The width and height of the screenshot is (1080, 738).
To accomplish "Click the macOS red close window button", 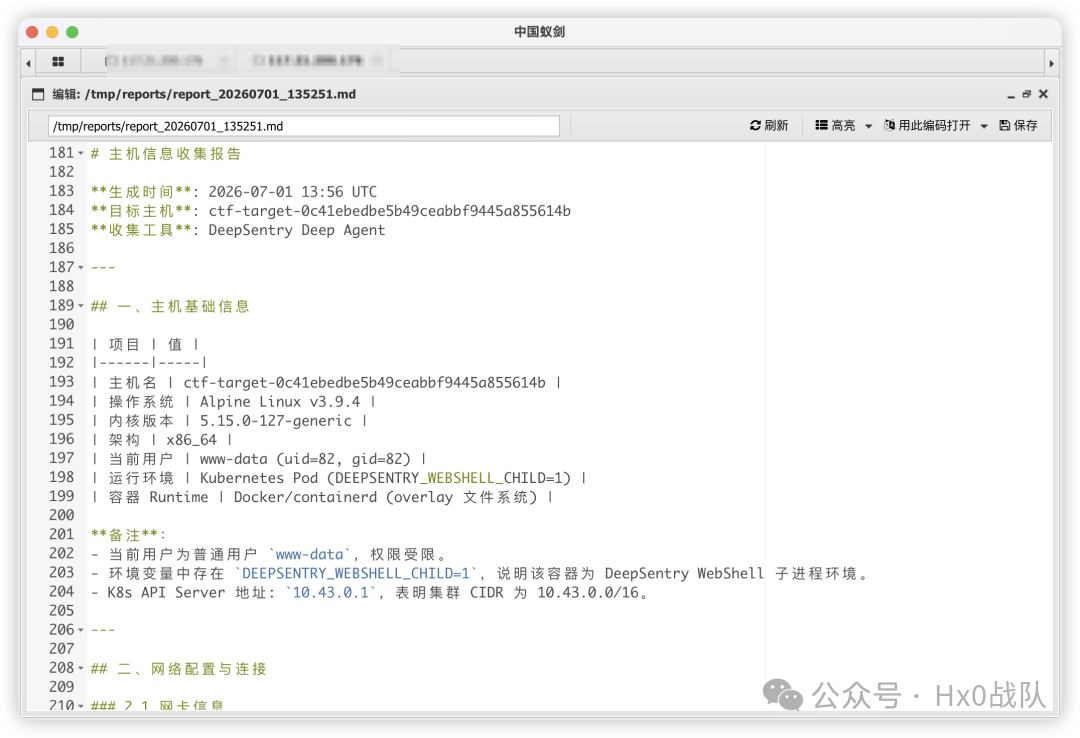I will (x=32, y=32).
